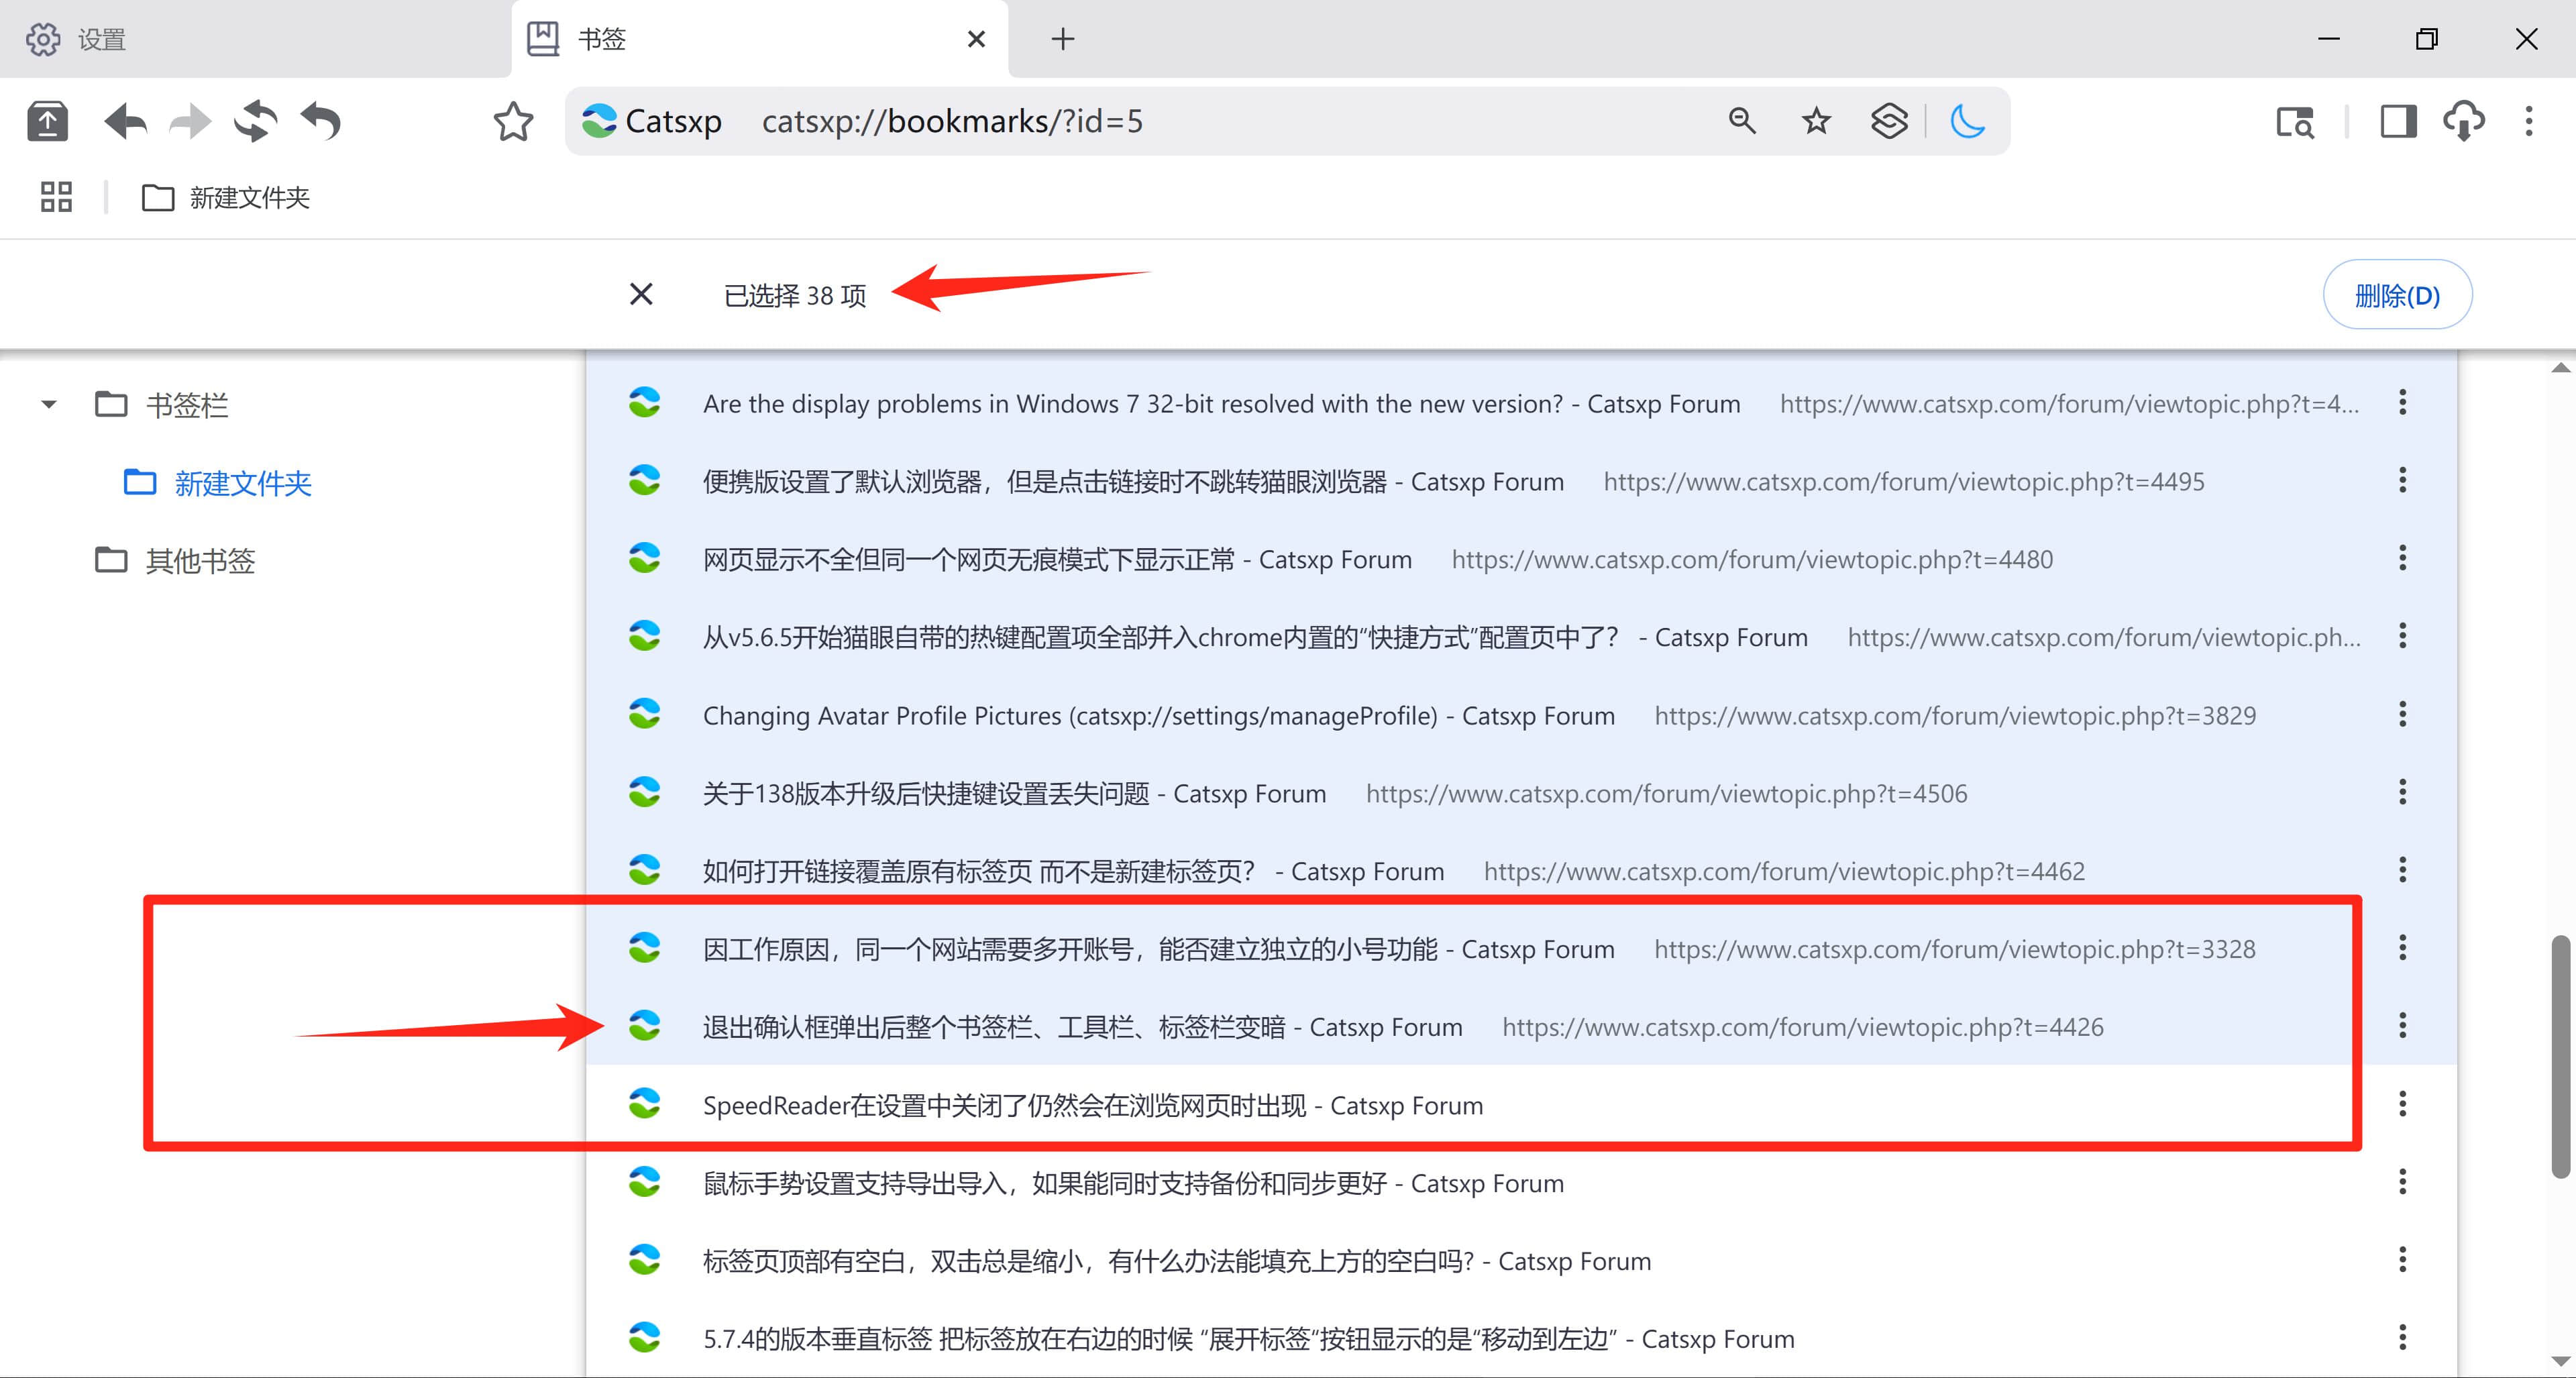Viewport: 2576px width, 1378px height.
Task: Open more menu for 如何打开链接覆盖 row
Action: tap(2402, 870)
